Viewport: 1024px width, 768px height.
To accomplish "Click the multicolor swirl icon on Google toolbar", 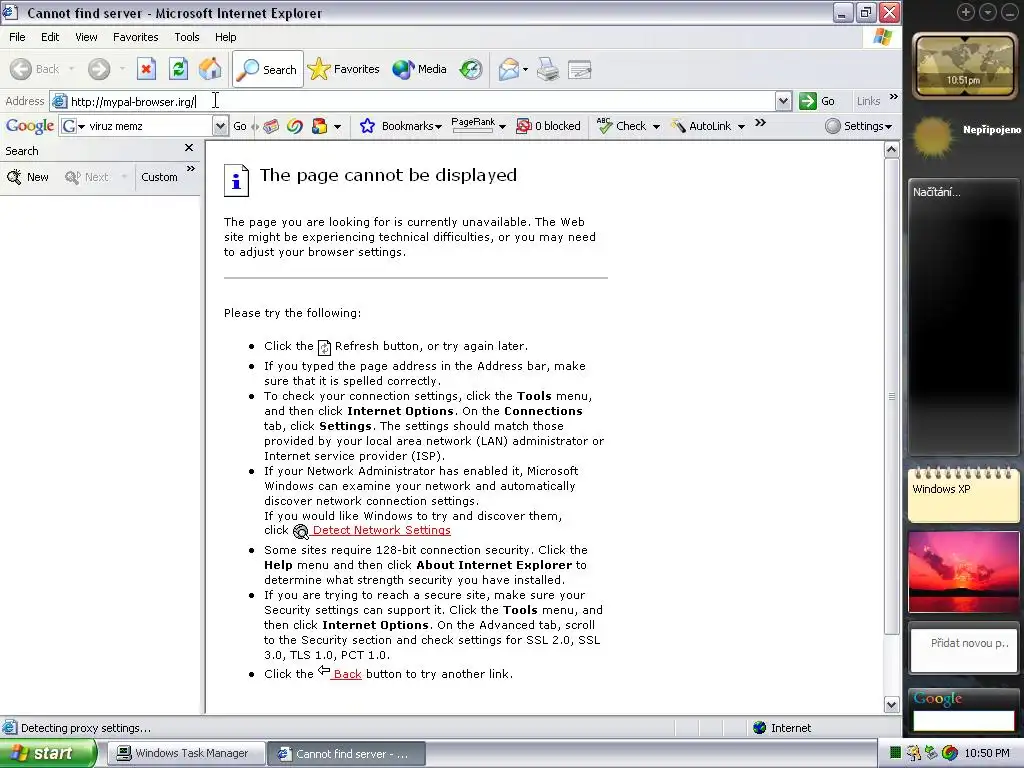I will pos(295,126).
